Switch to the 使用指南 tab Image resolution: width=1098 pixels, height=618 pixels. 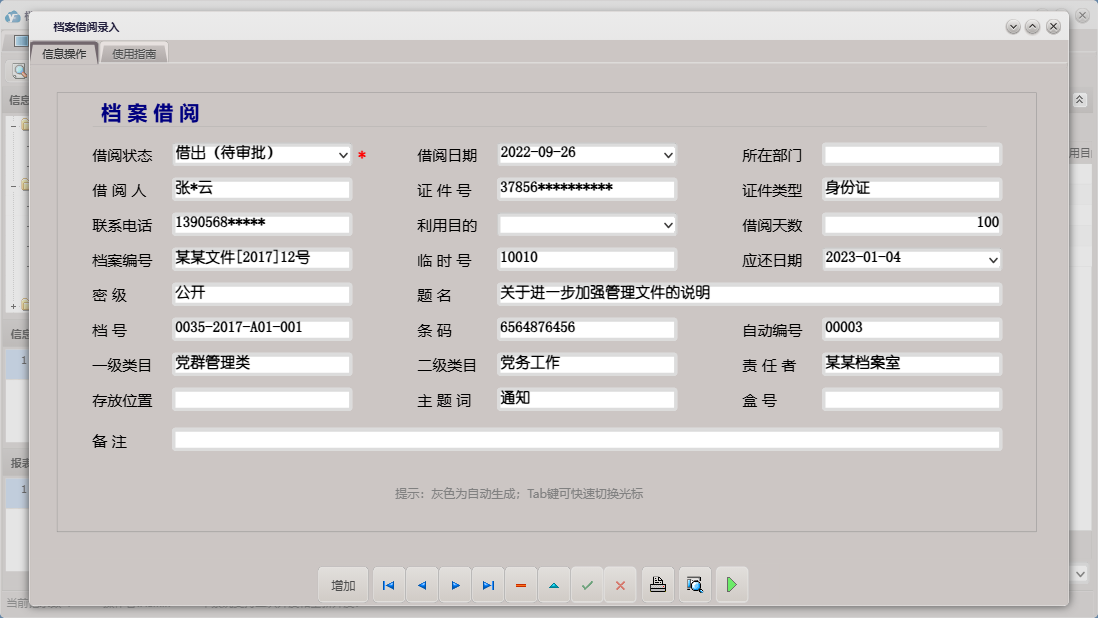(133, 54)
